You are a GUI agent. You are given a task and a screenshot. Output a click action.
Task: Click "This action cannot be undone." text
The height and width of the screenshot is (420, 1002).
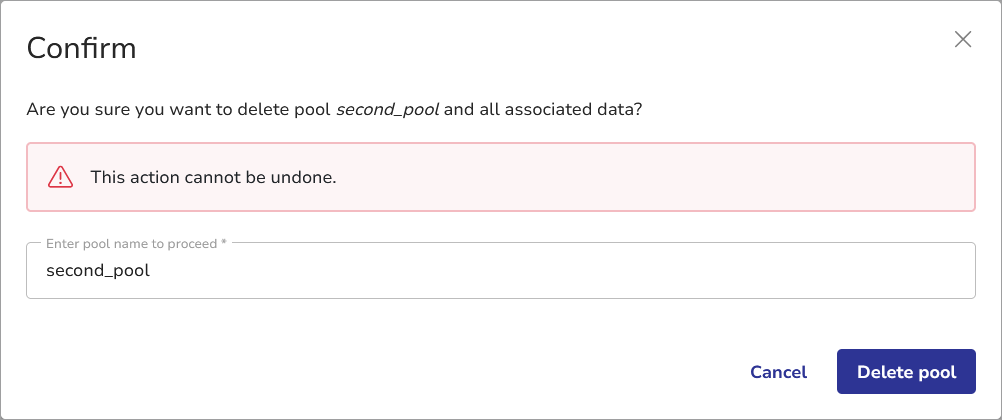213,177
